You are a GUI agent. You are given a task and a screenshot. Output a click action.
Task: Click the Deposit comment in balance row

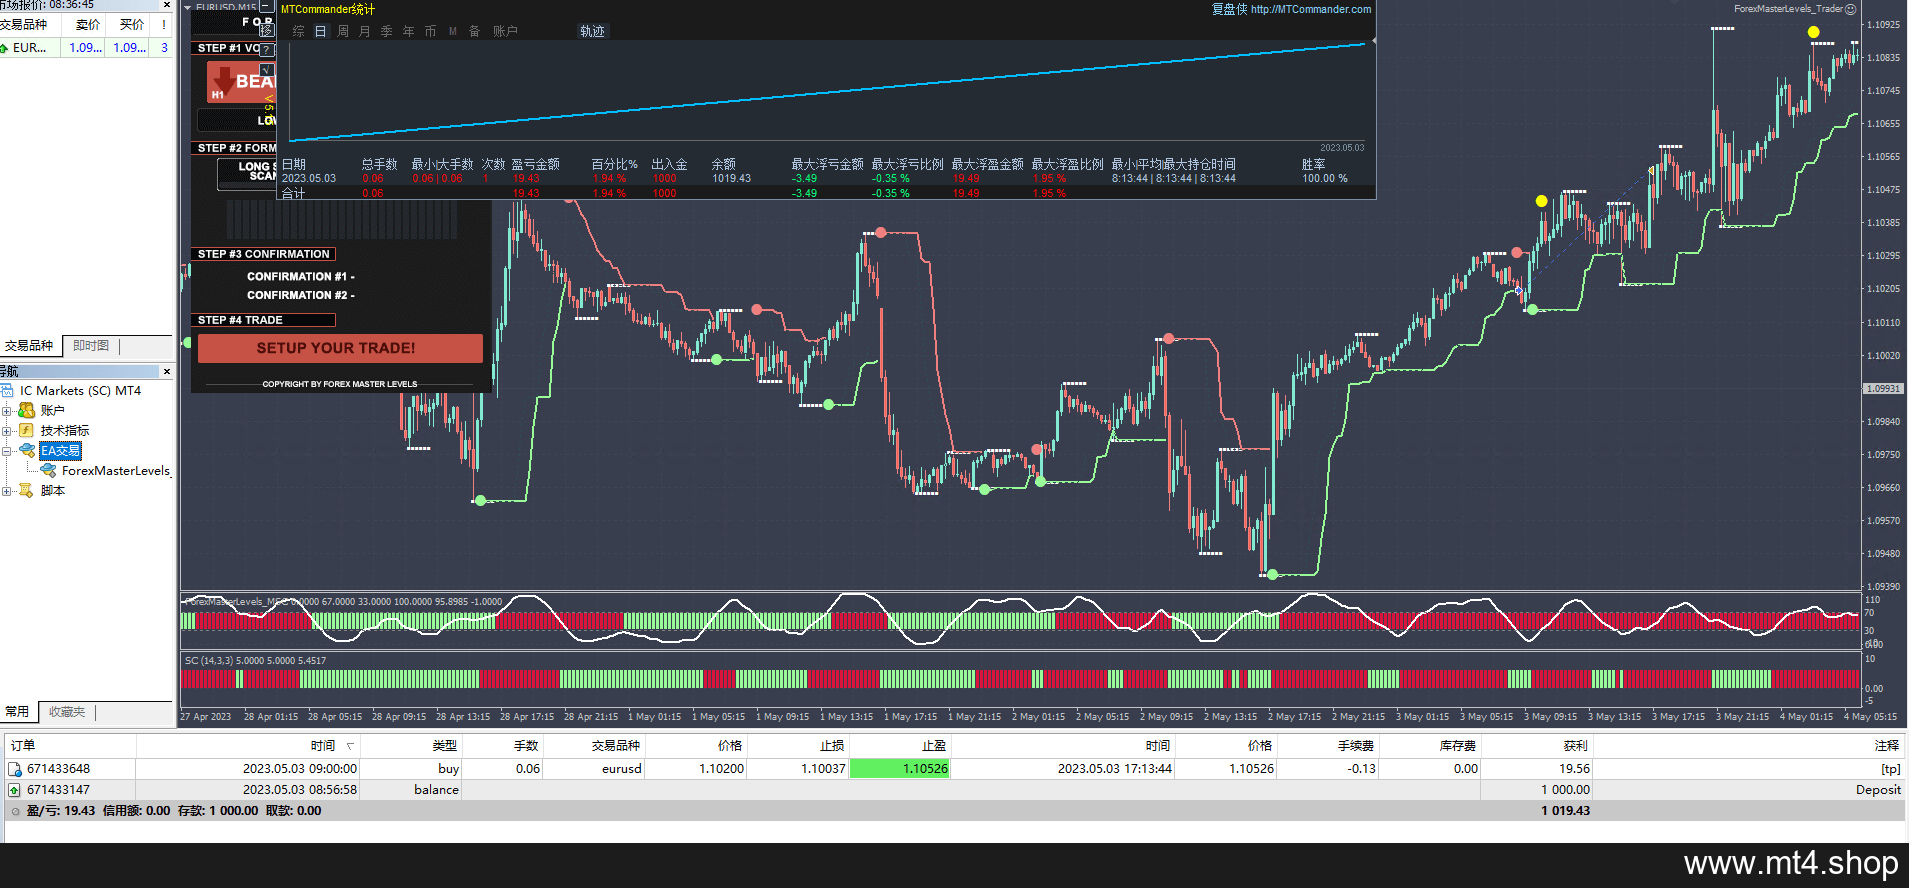(1878, 790)
